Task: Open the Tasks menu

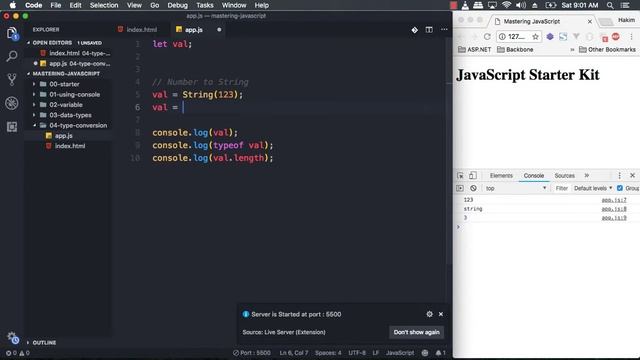Action: click(204, 5)
